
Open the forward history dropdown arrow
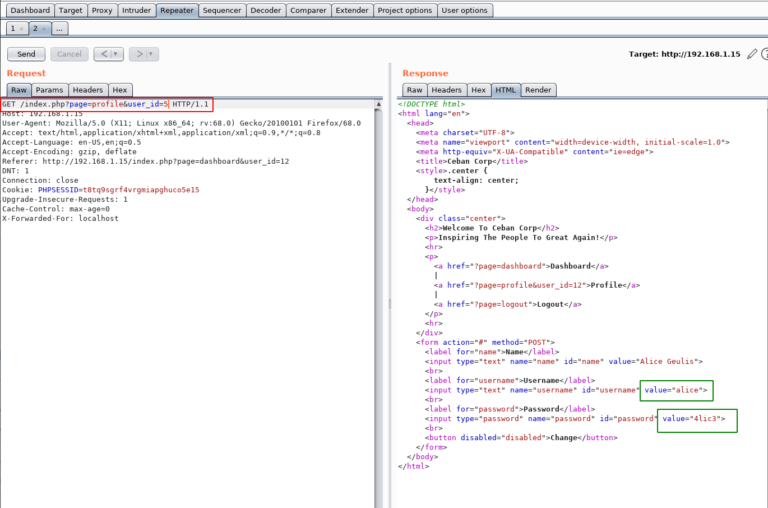point(151,54)
